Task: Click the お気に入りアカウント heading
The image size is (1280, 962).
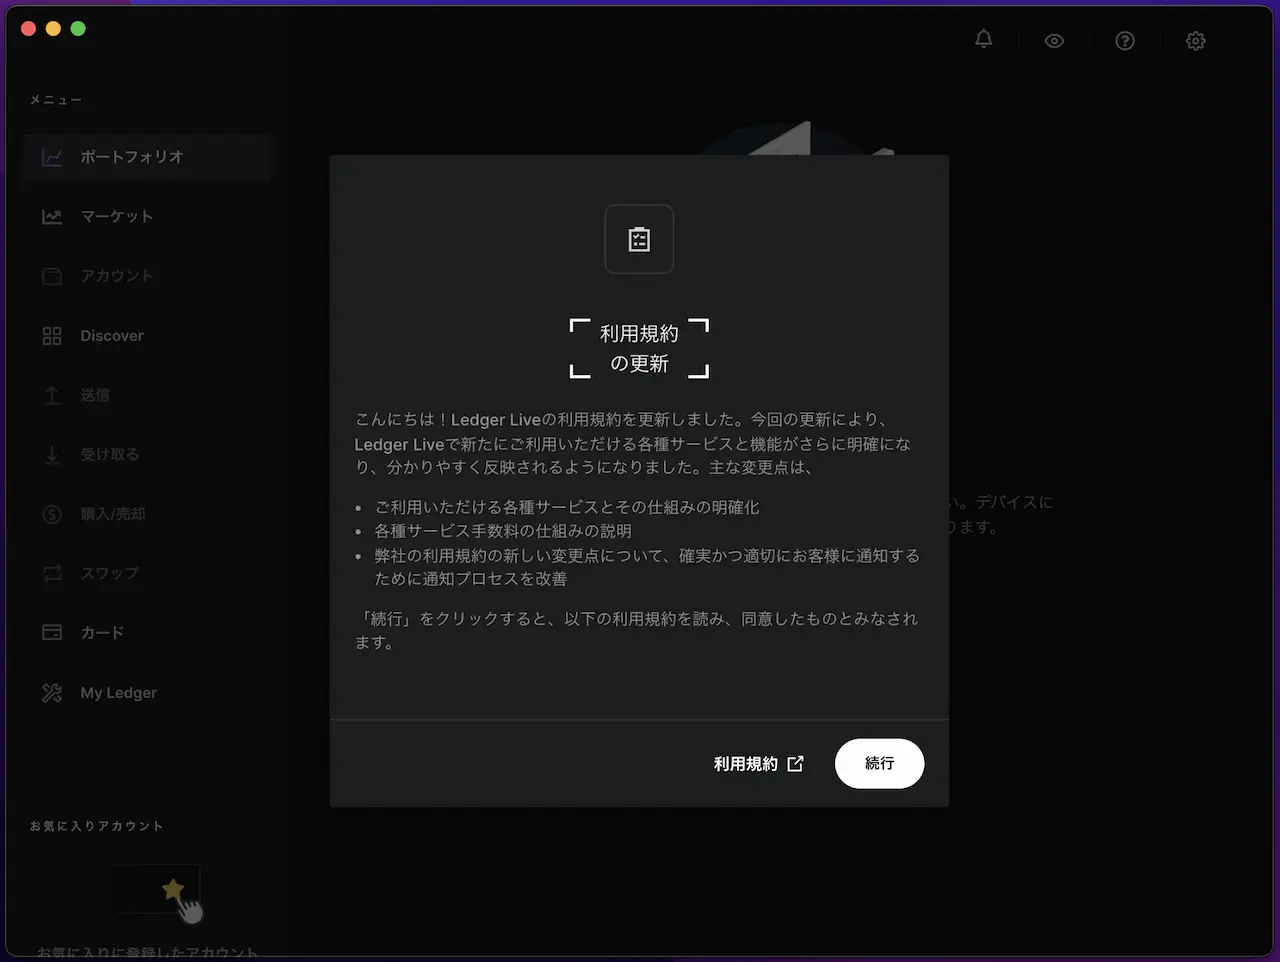Action: pyautogui.click(x=96, y=826)
